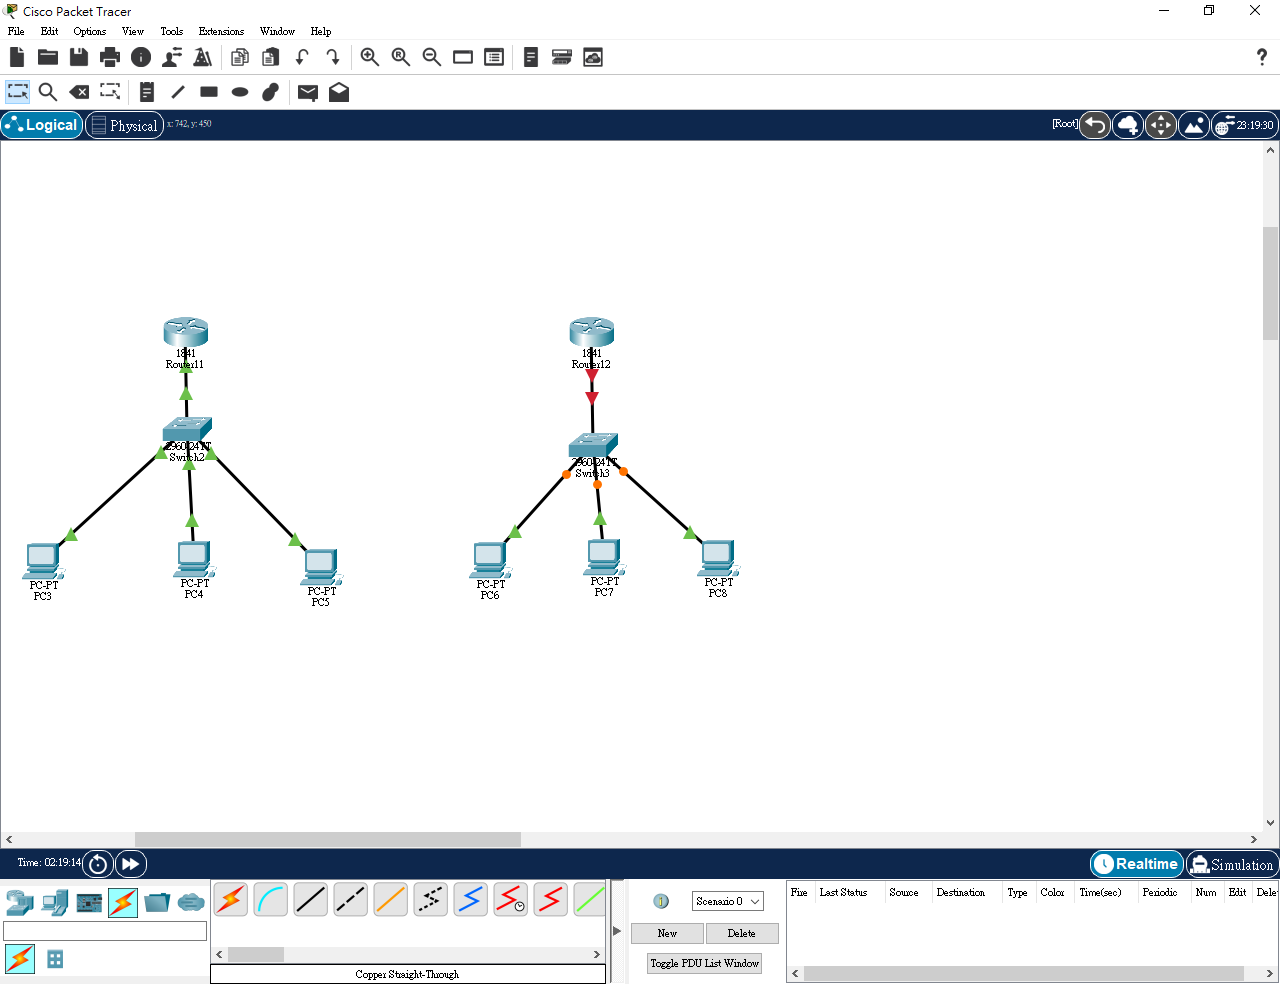Zoom in on the workspace
The image size is (1280, 984).
370,57
